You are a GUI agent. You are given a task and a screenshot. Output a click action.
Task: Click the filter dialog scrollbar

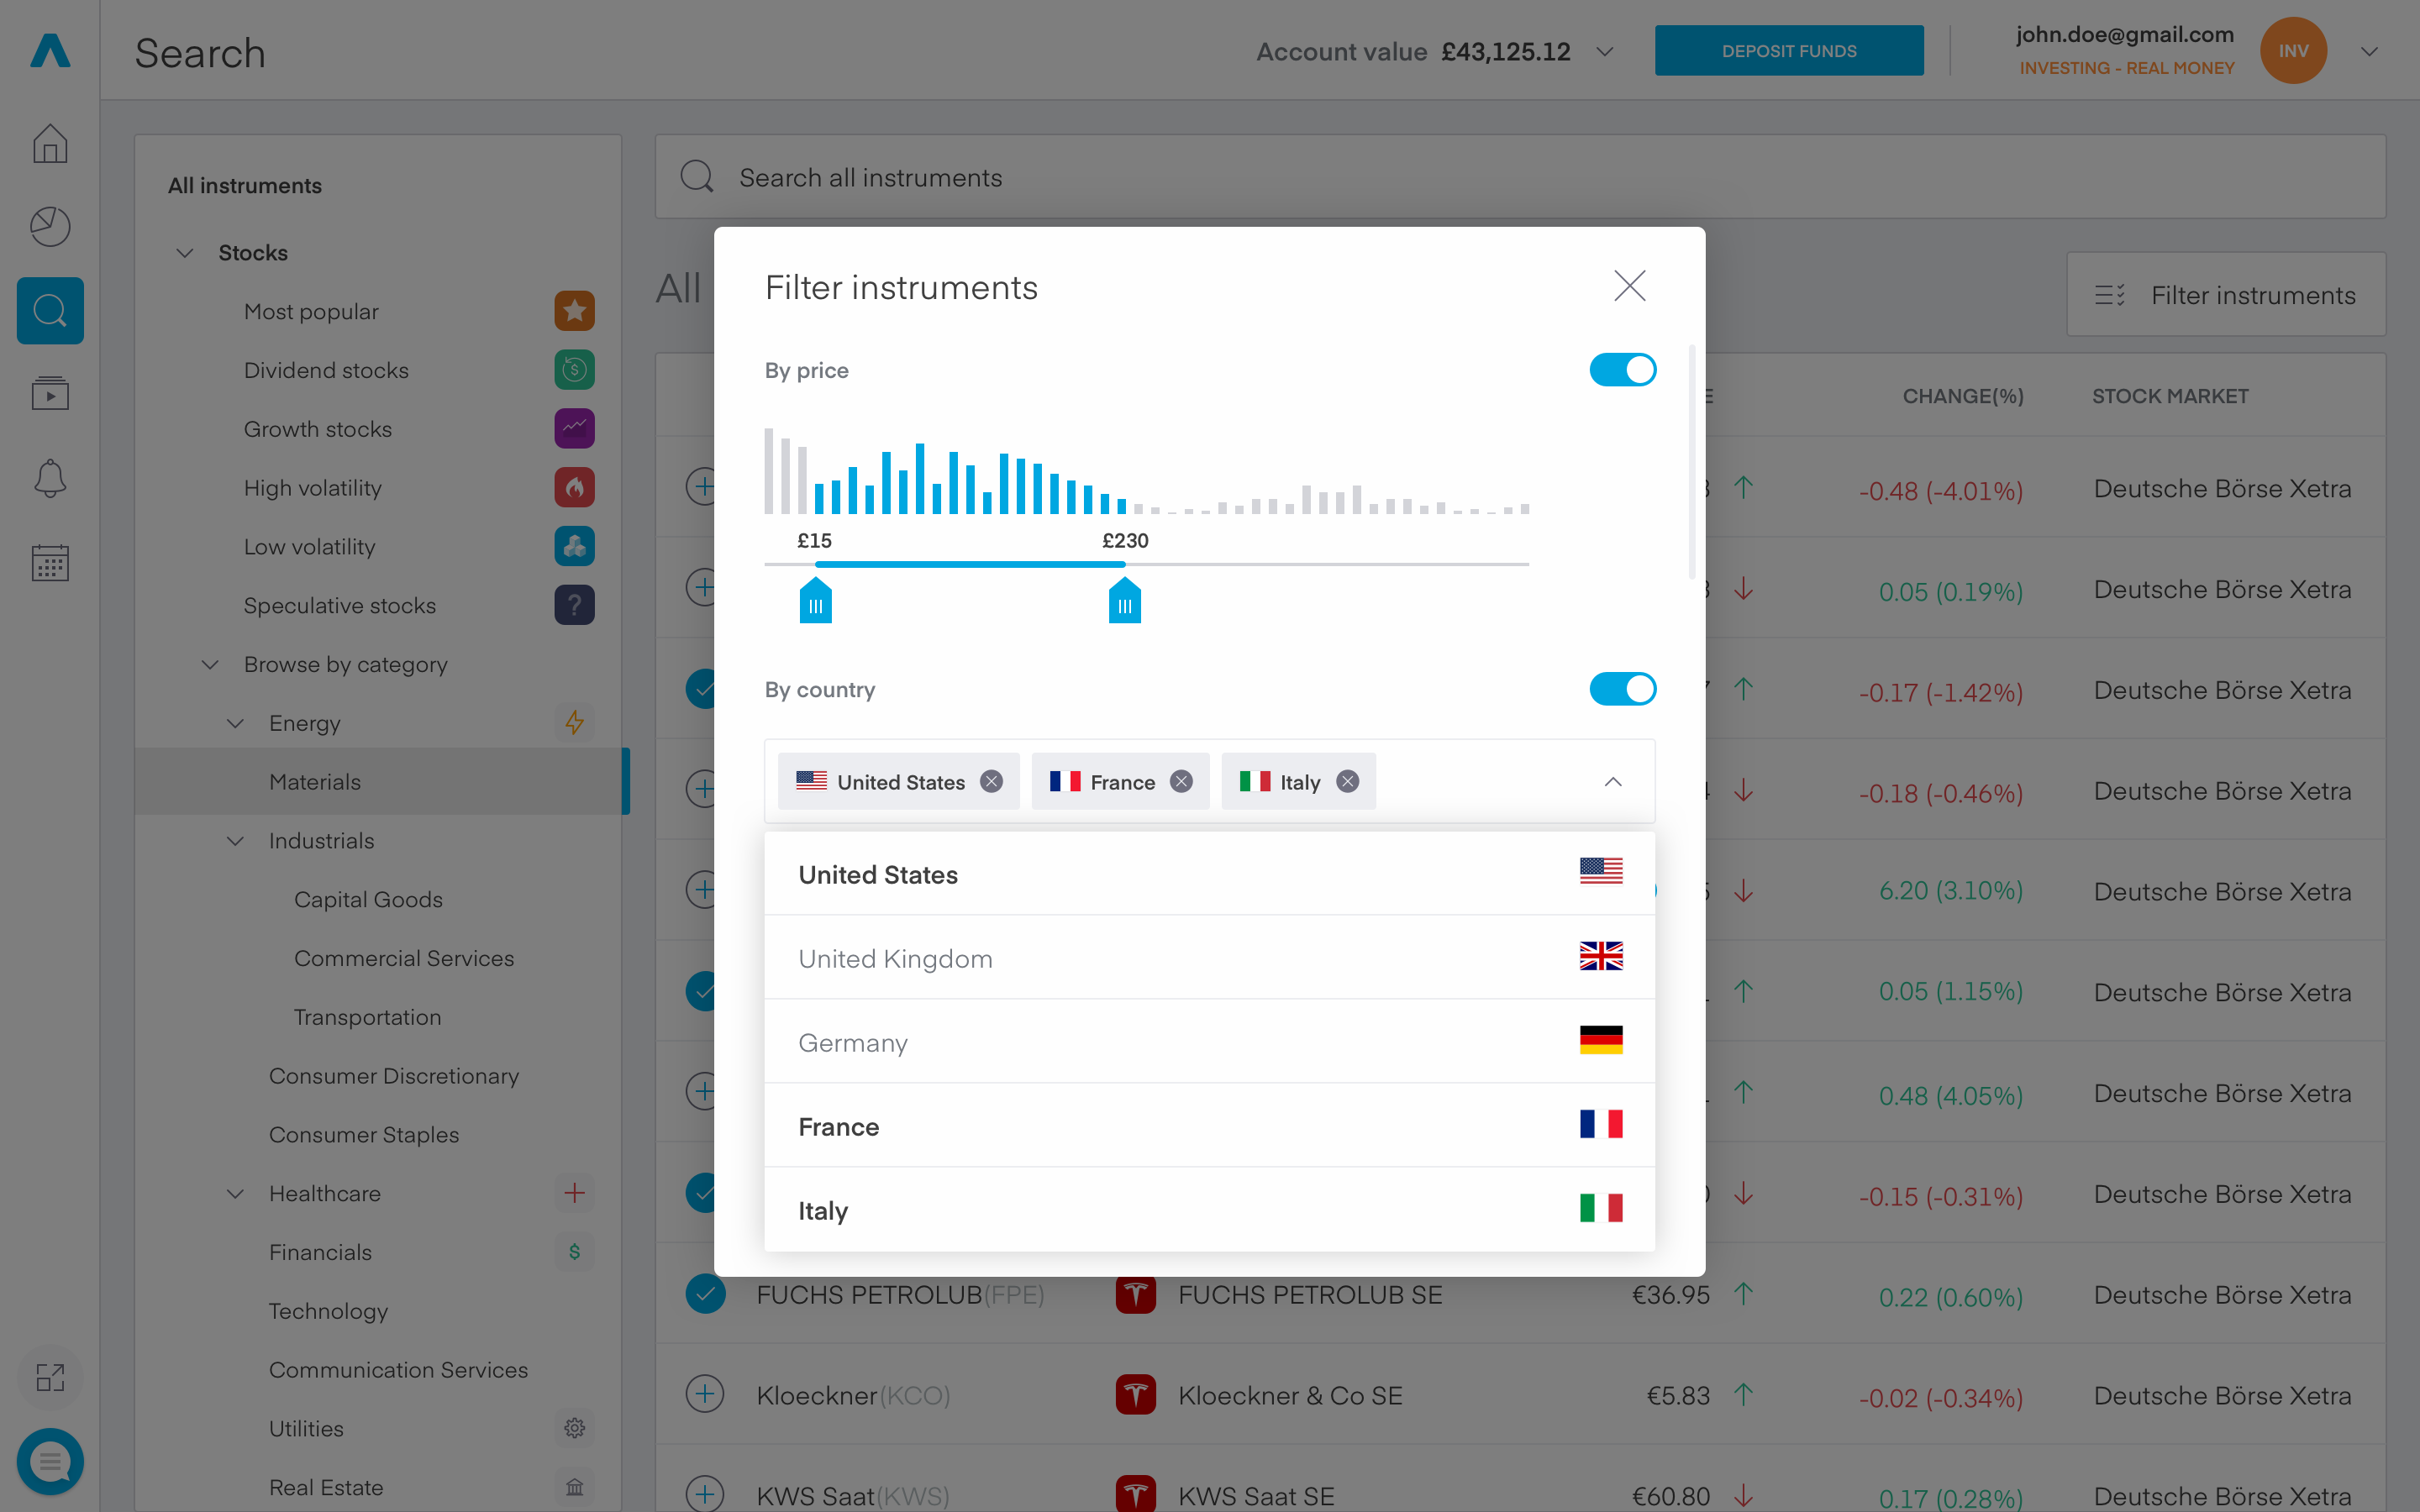pyautogui.click(x=1692, y=462)
